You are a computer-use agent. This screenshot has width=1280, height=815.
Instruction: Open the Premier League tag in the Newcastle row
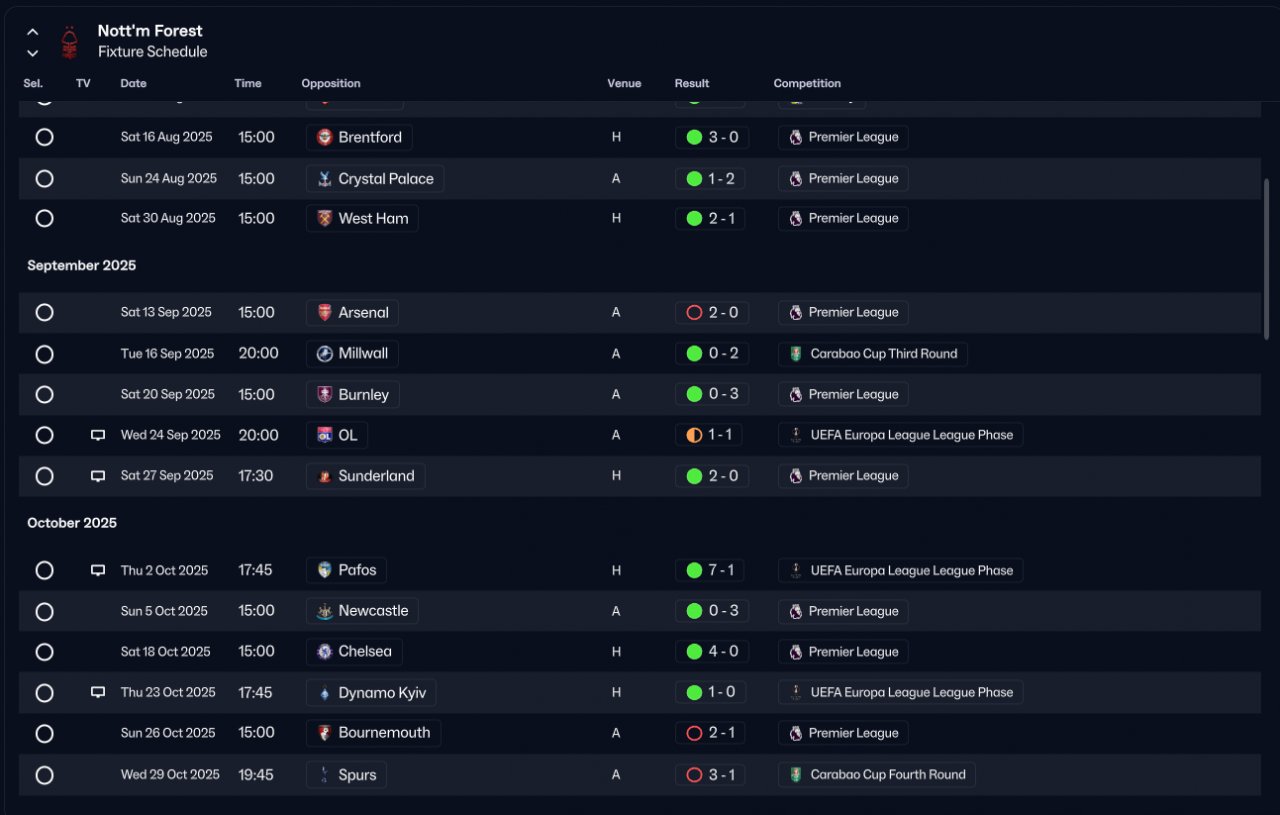pyautogui.click(x=843, y=611)
